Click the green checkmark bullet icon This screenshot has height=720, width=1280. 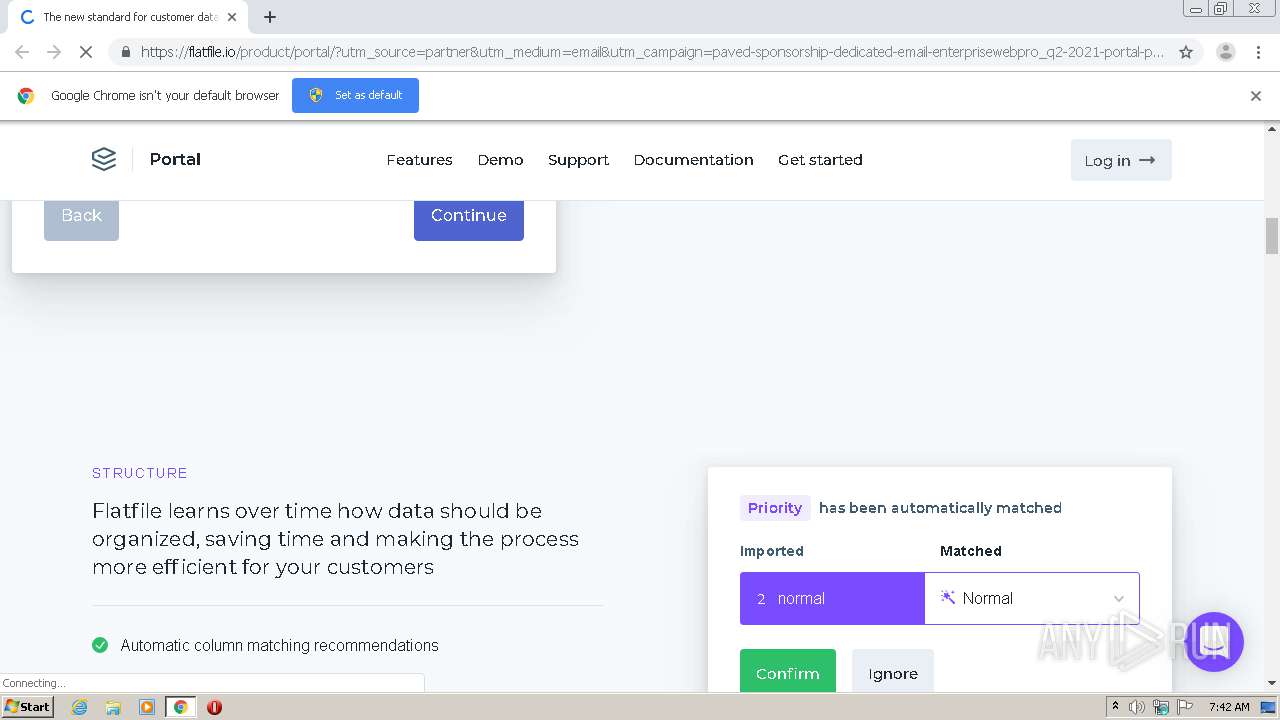[100, 645]
